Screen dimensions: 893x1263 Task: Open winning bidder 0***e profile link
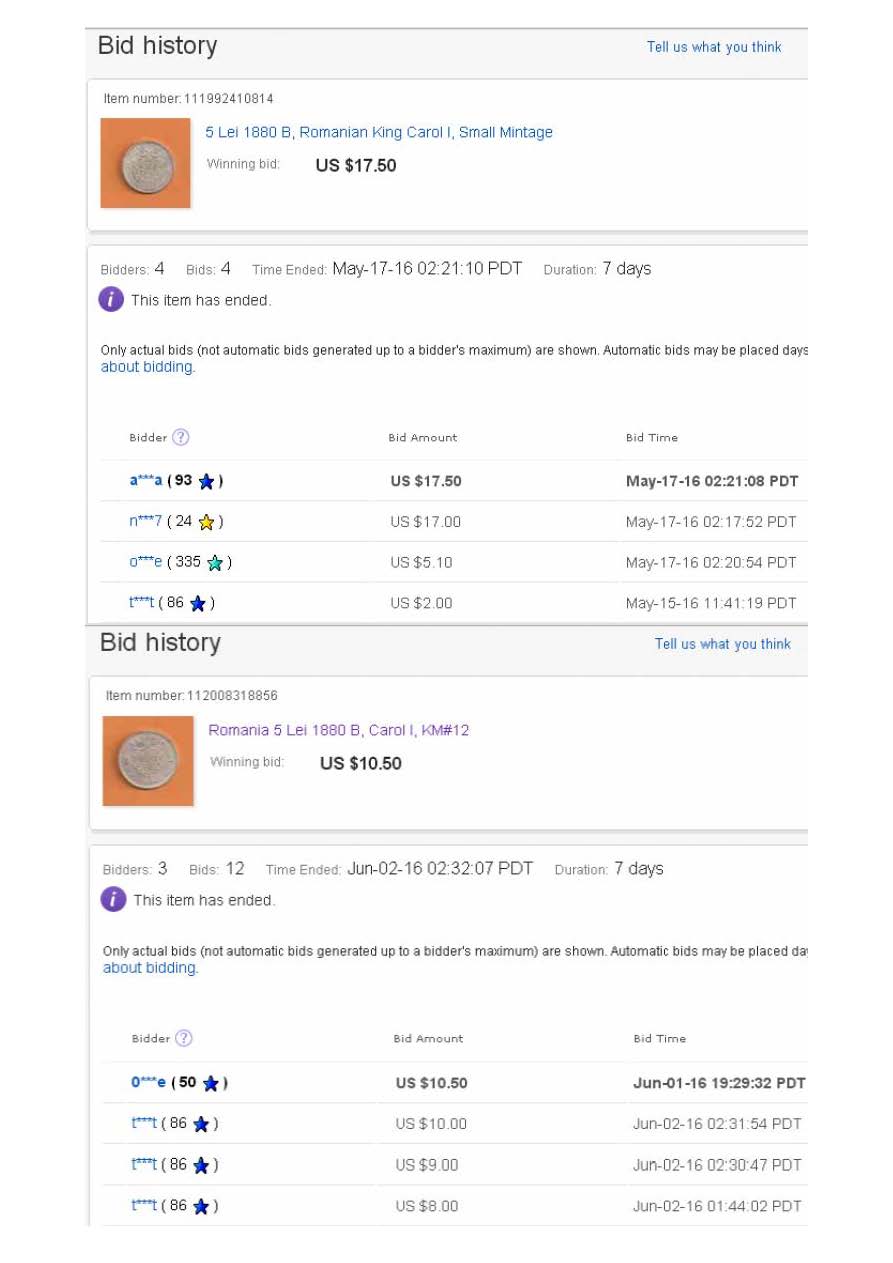click(148, 1083)
